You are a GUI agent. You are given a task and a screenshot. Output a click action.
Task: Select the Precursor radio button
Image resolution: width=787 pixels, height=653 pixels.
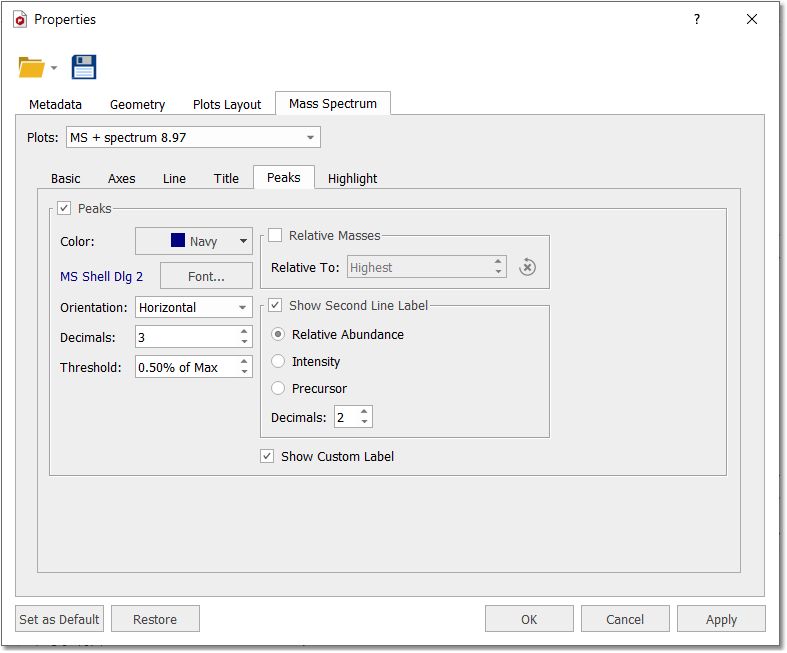point(278,388)
